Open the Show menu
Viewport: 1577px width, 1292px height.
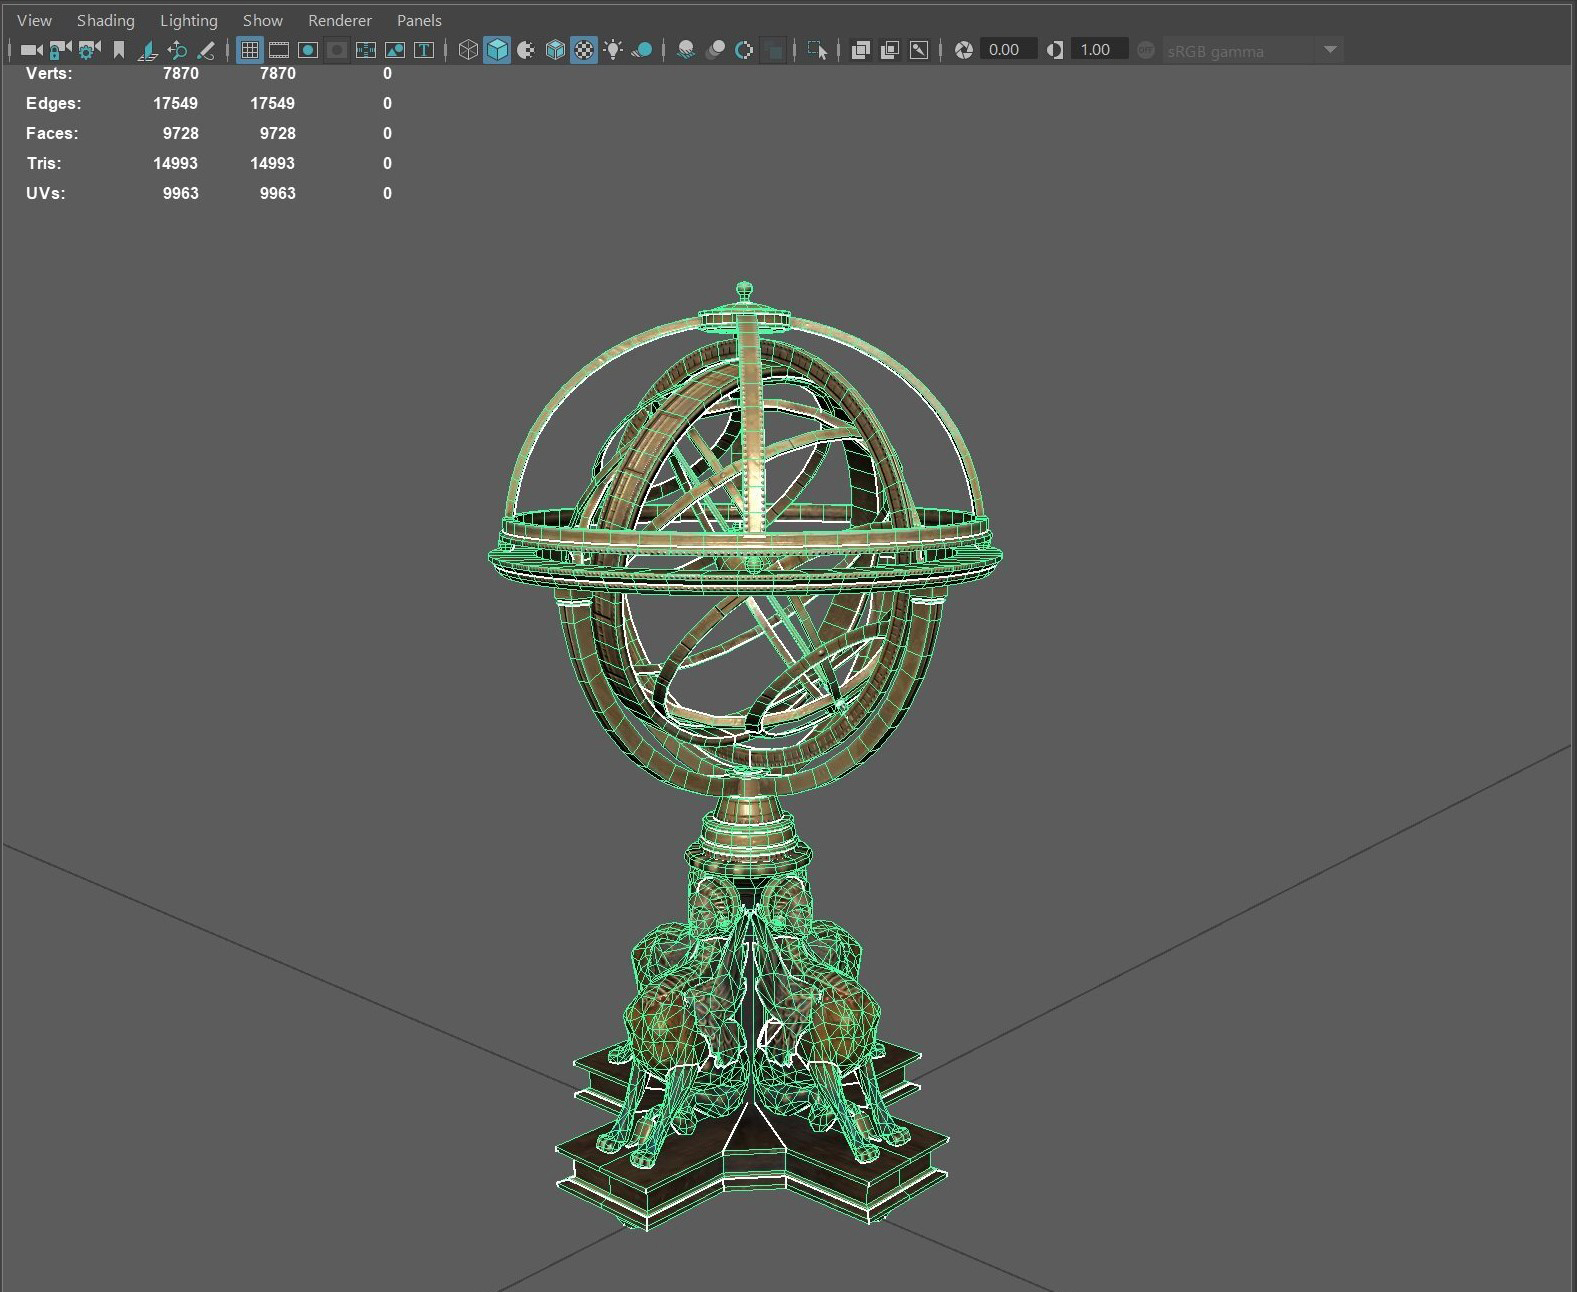click(x=263, y=20)
